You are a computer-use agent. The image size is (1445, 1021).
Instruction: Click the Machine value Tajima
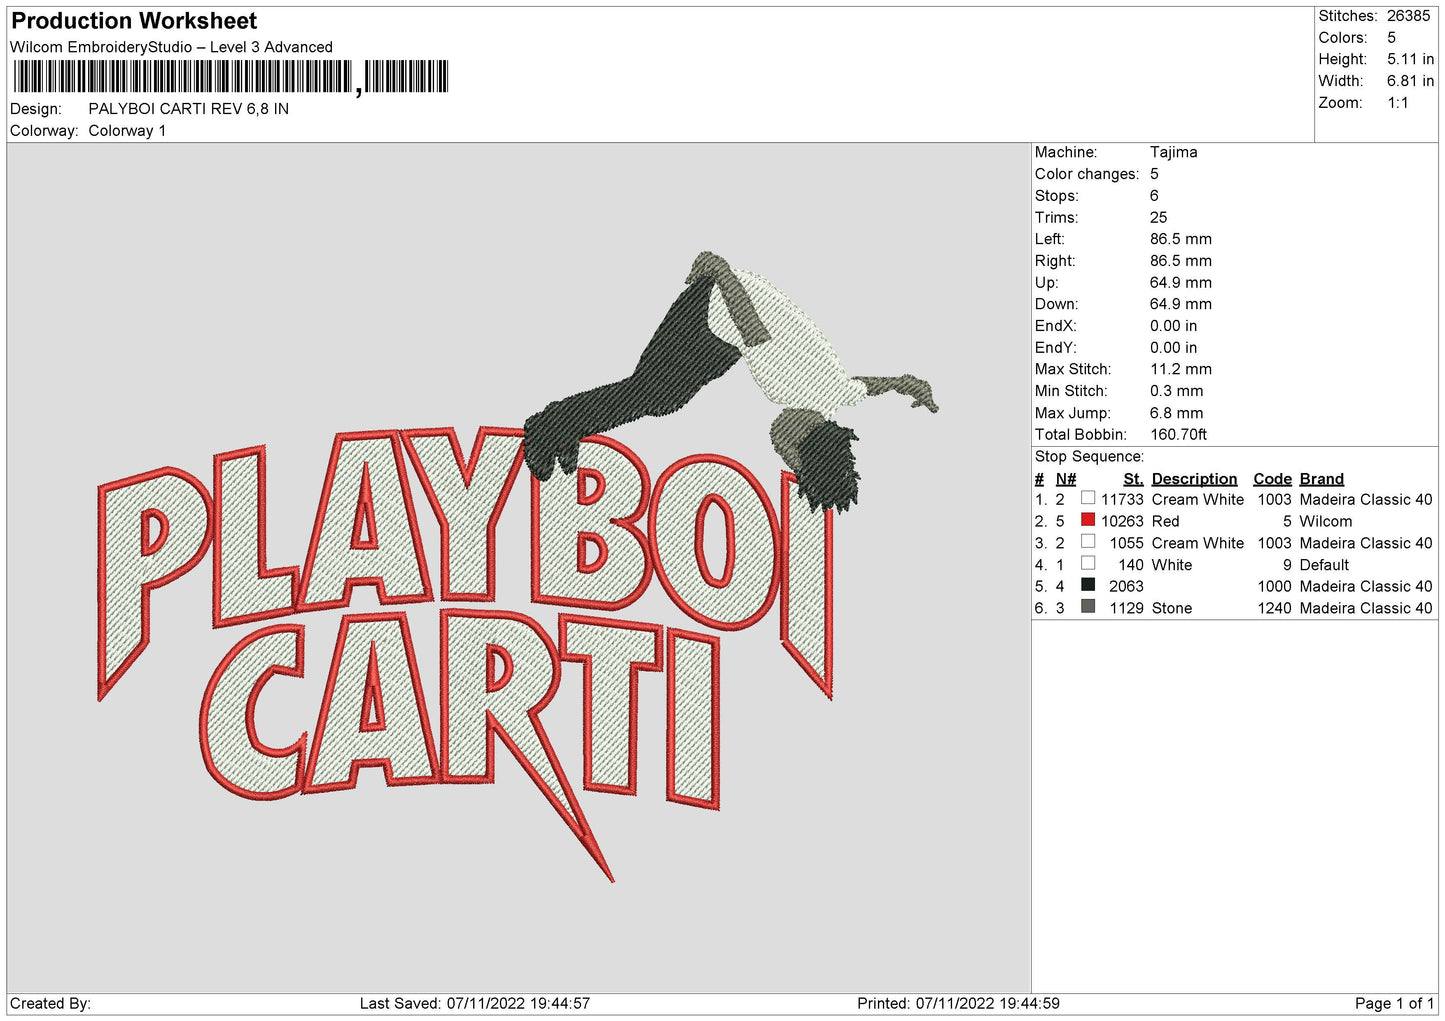click(x=1173, y=152)
